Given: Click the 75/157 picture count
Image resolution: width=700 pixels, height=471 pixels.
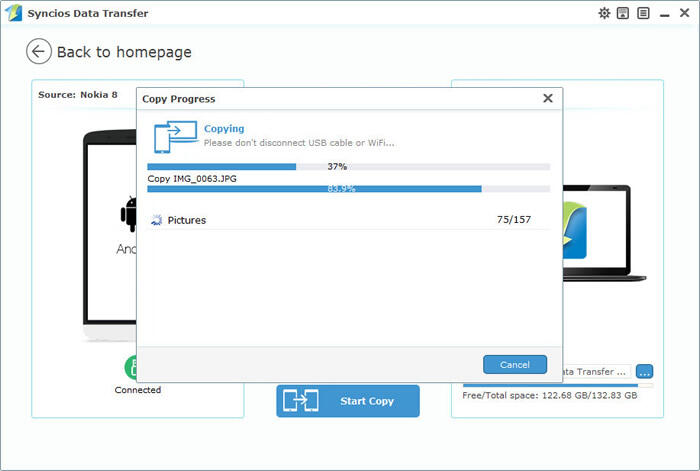Looking at the screenshot, I should (514, 219).
